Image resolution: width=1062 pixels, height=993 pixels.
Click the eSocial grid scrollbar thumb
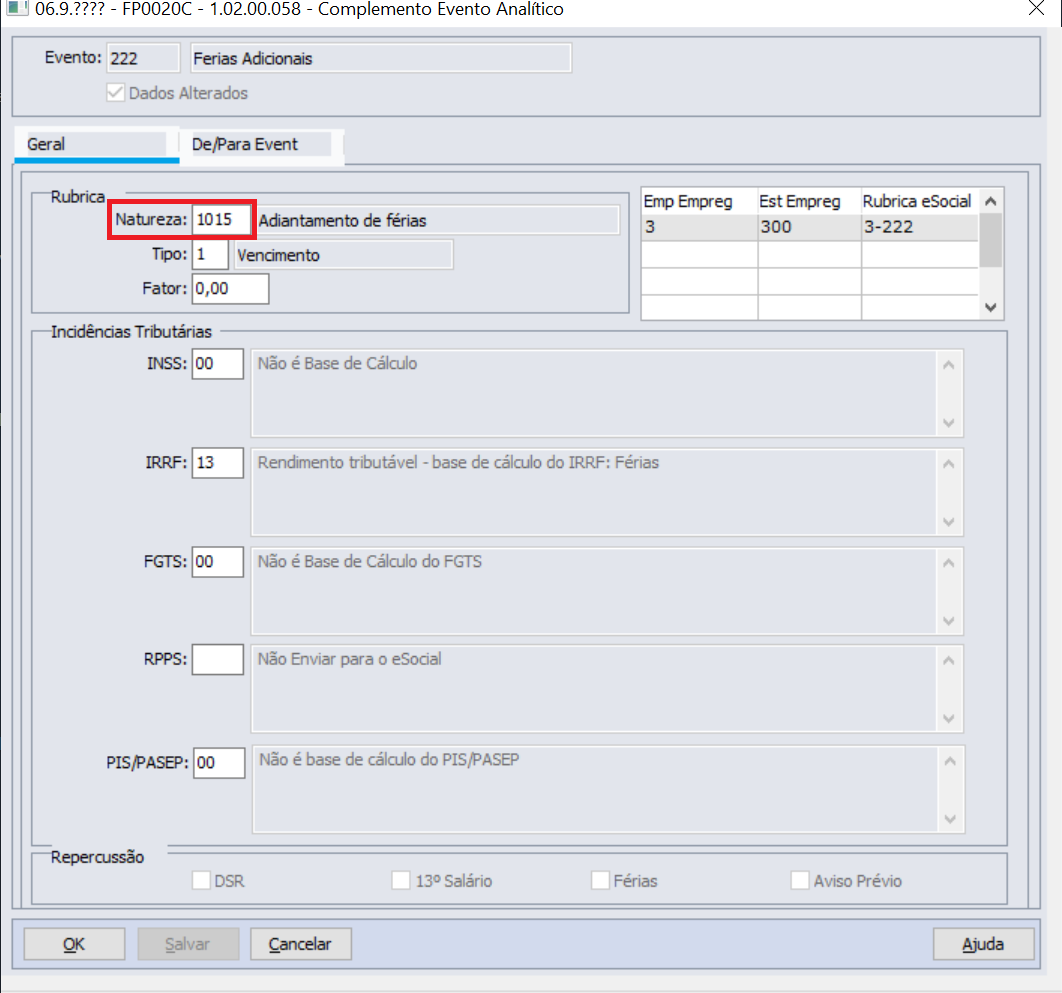coord(990,240)
